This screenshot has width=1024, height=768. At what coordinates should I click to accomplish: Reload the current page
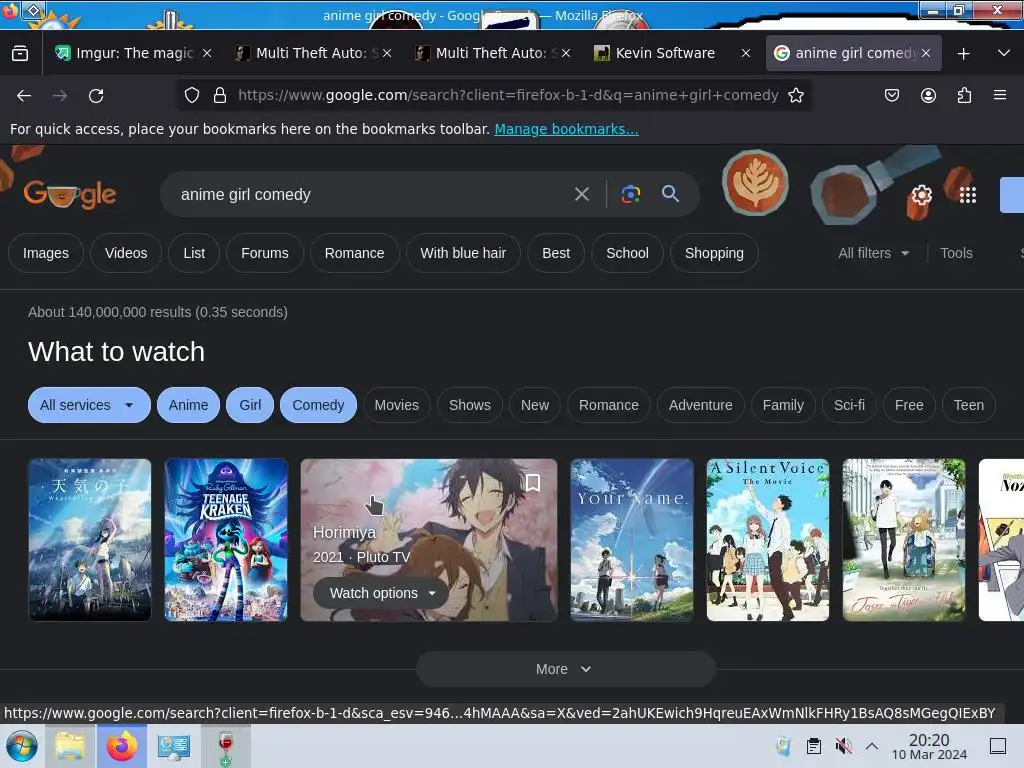[96, 96]
